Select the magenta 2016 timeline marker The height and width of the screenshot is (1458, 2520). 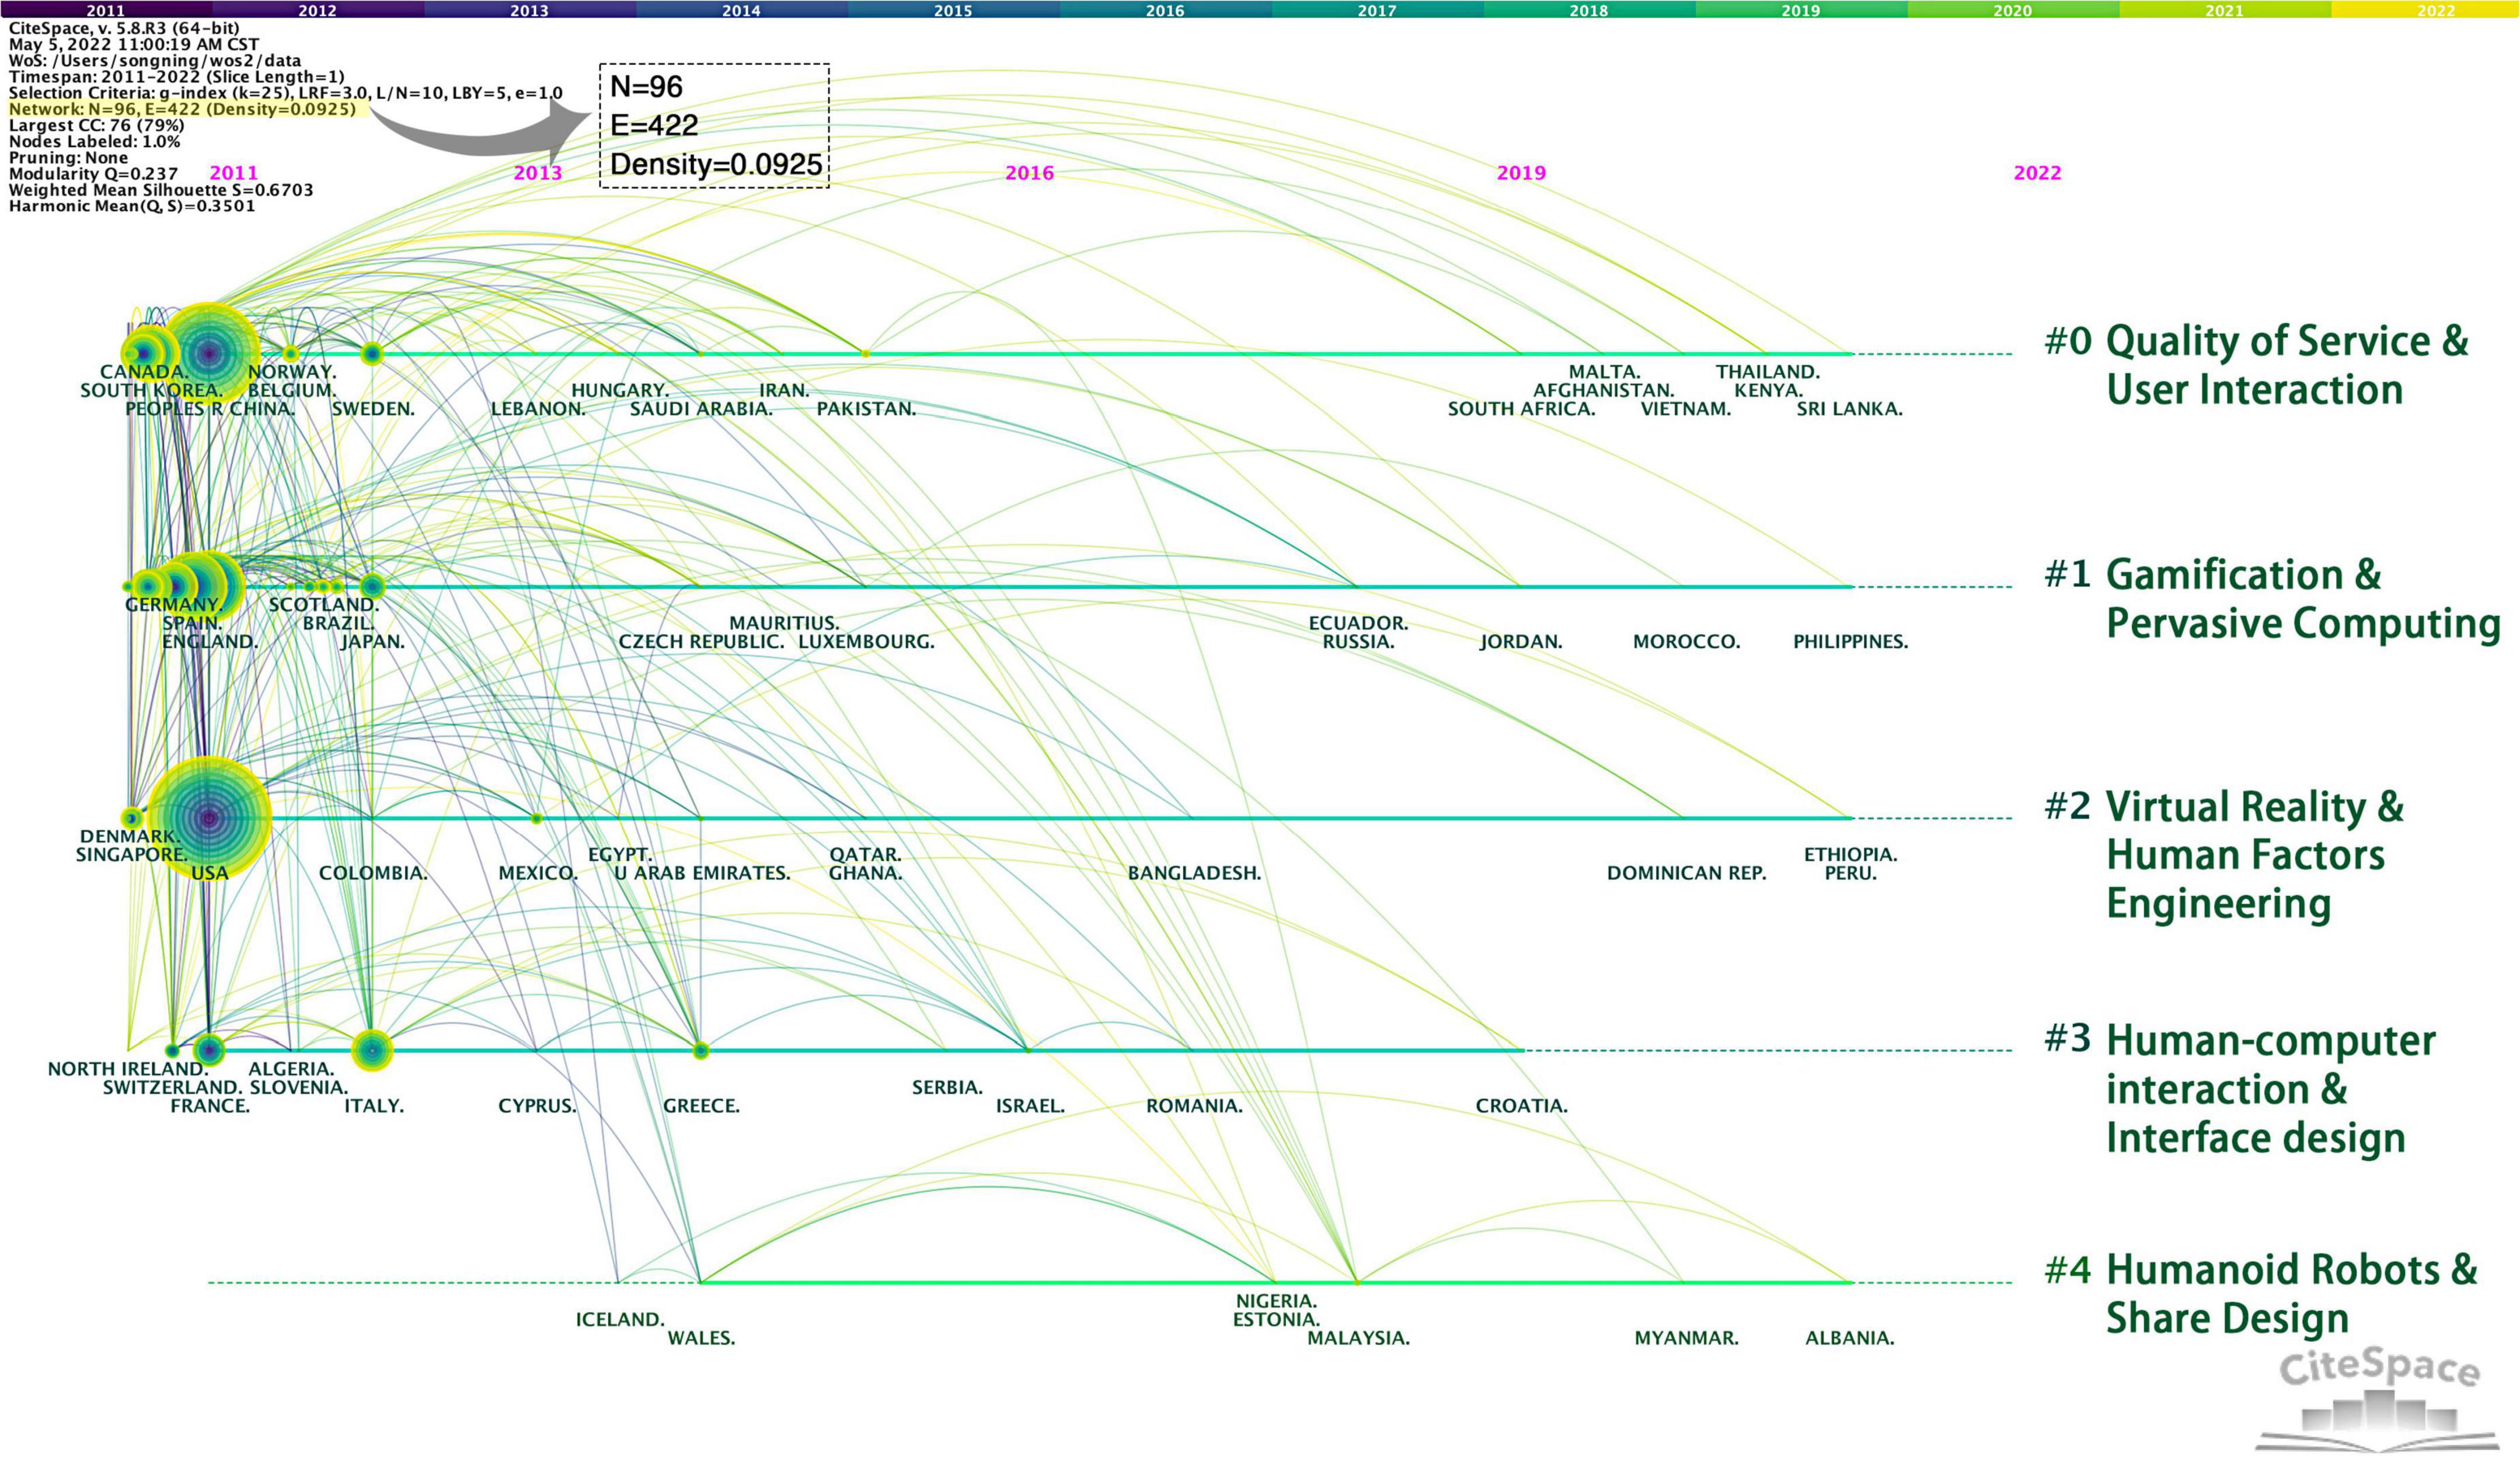click(x=1030, y=172)
